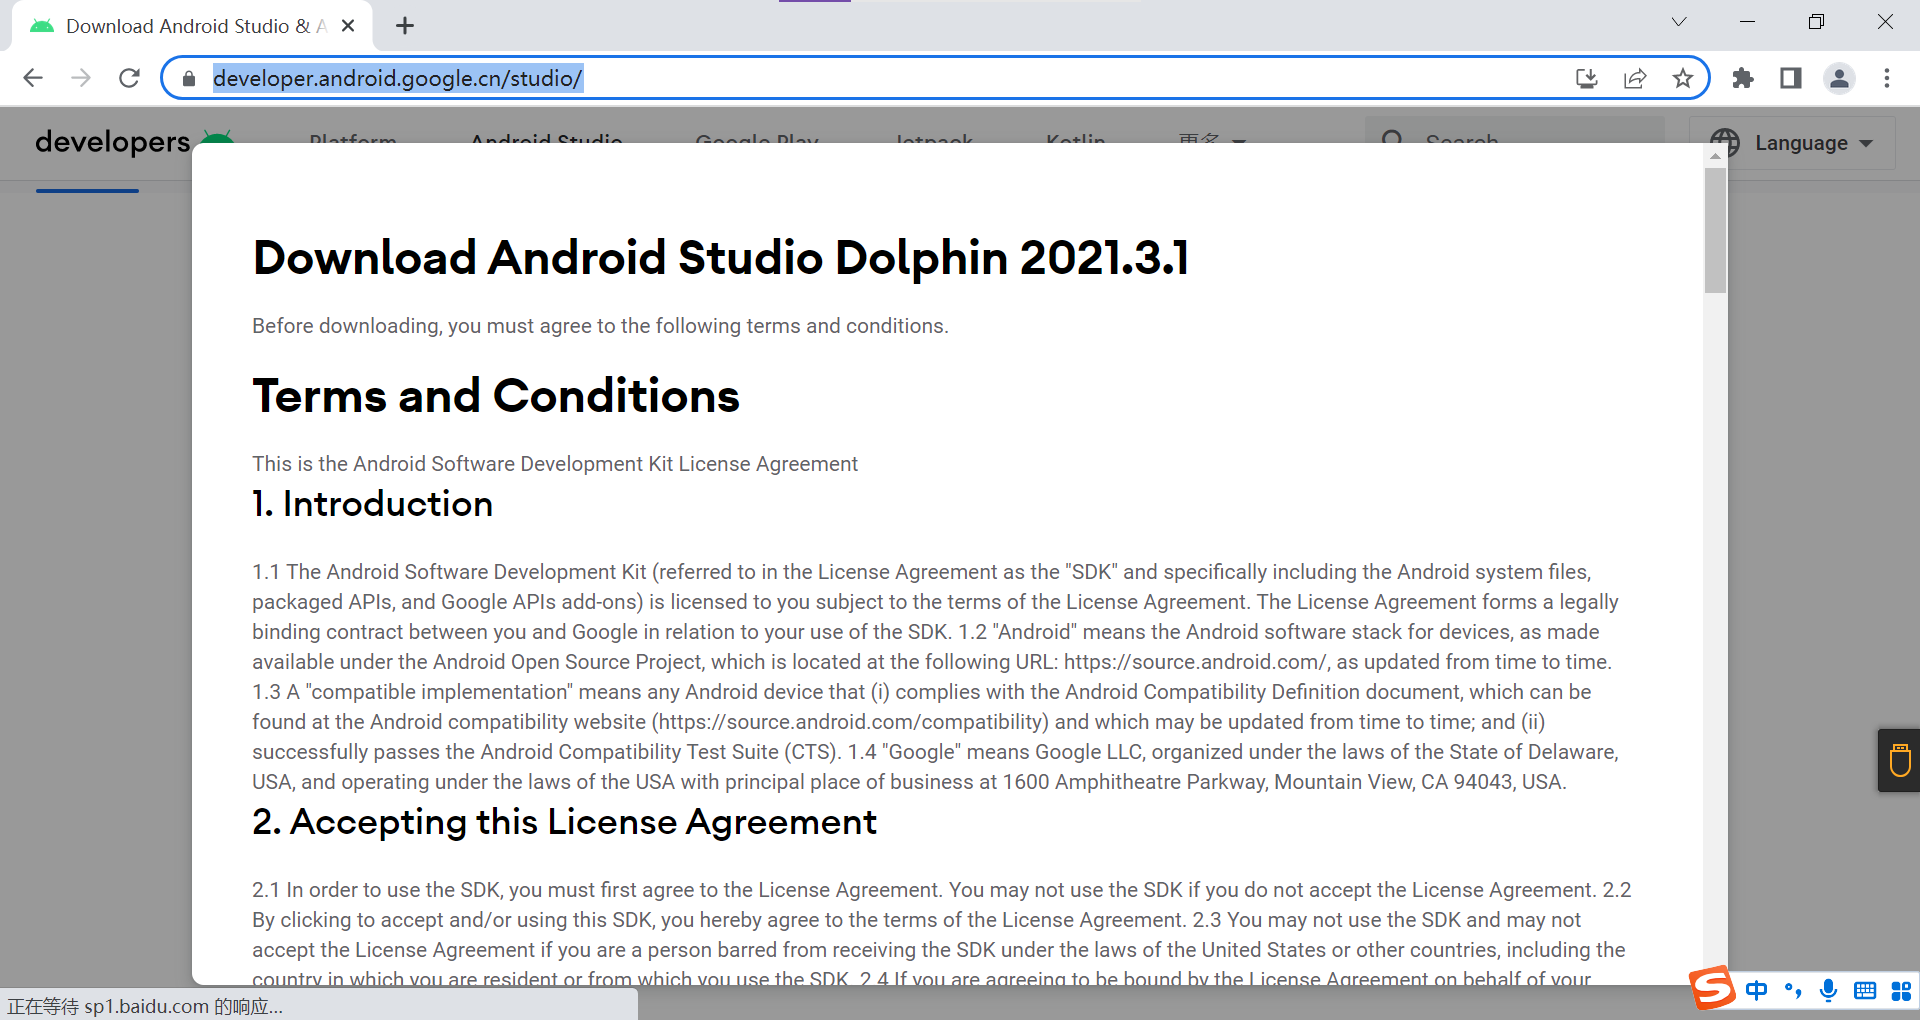Bookmark this page with the star

1683,78
